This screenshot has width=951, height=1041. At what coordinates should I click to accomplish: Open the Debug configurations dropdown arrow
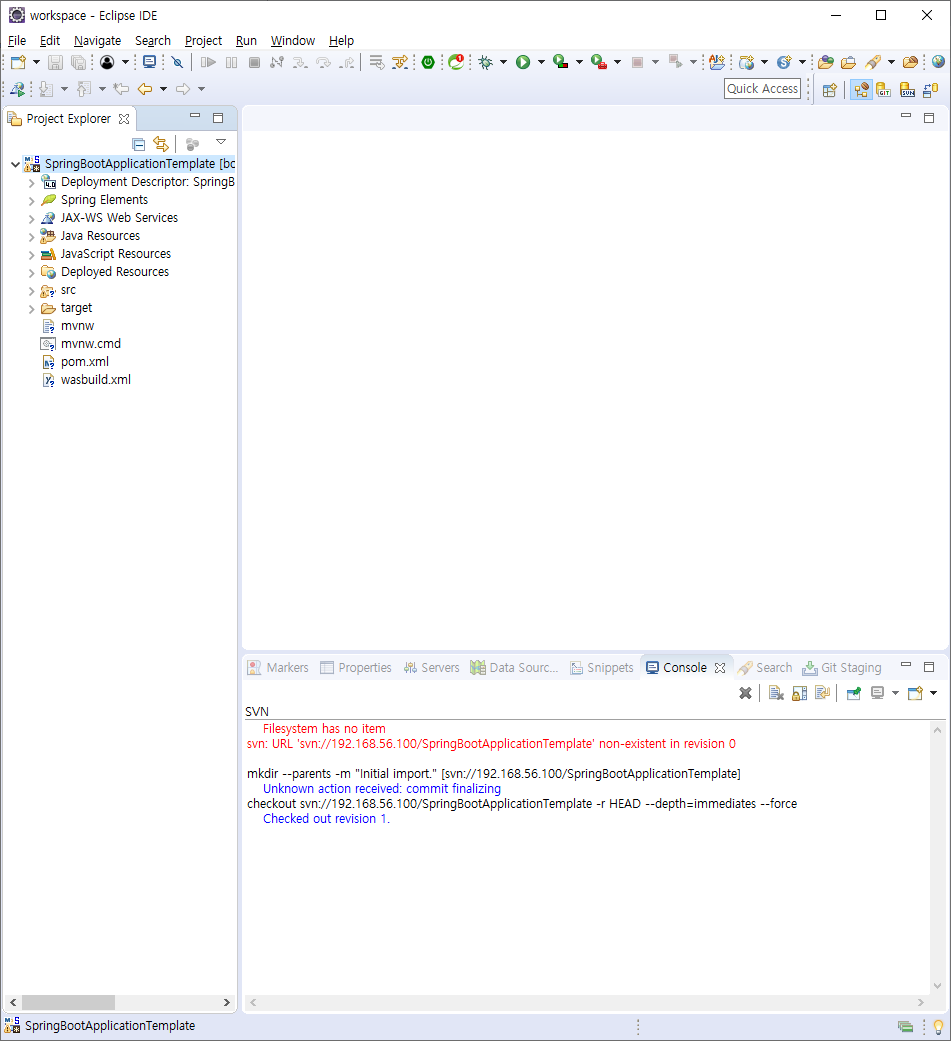503,62
